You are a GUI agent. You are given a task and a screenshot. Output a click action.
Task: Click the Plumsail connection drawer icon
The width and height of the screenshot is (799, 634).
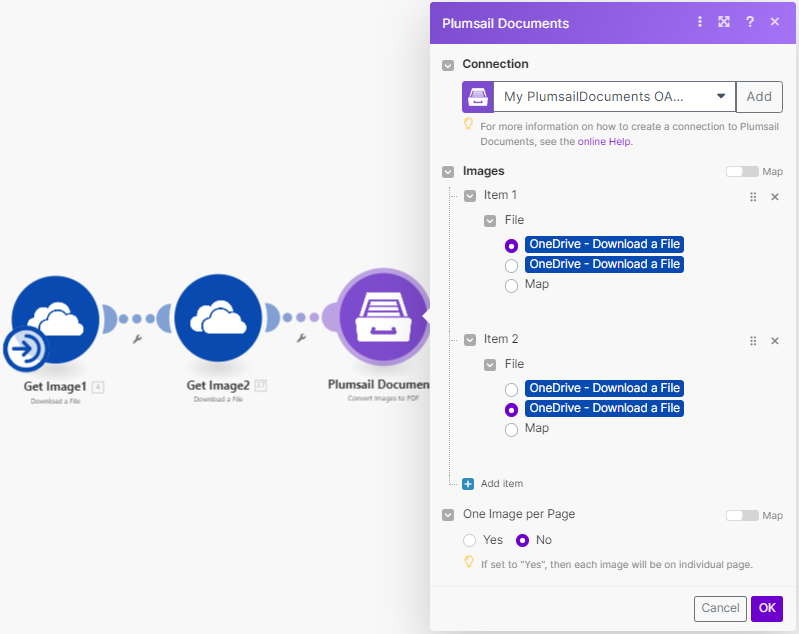(477, 96)
